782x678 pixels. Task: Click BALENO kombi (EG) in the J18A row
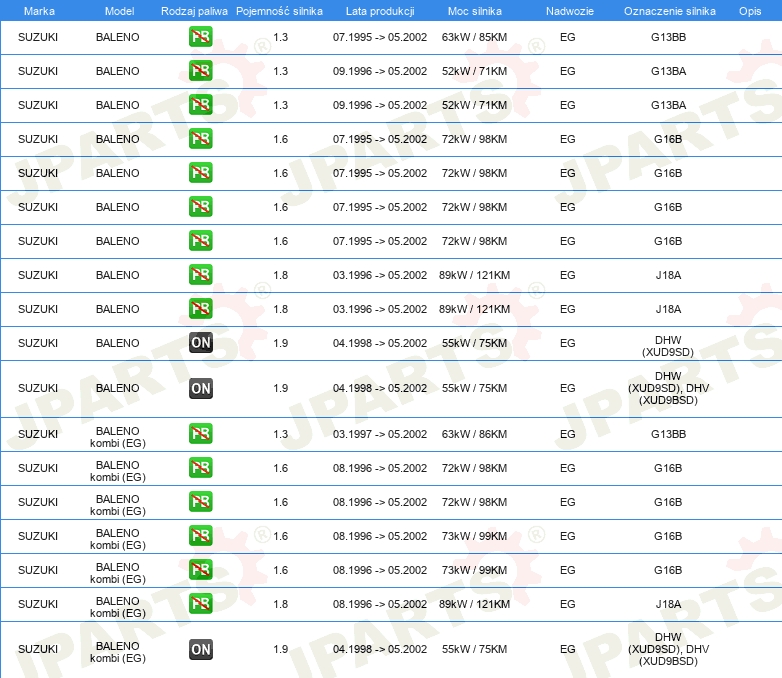pos(118,607)
